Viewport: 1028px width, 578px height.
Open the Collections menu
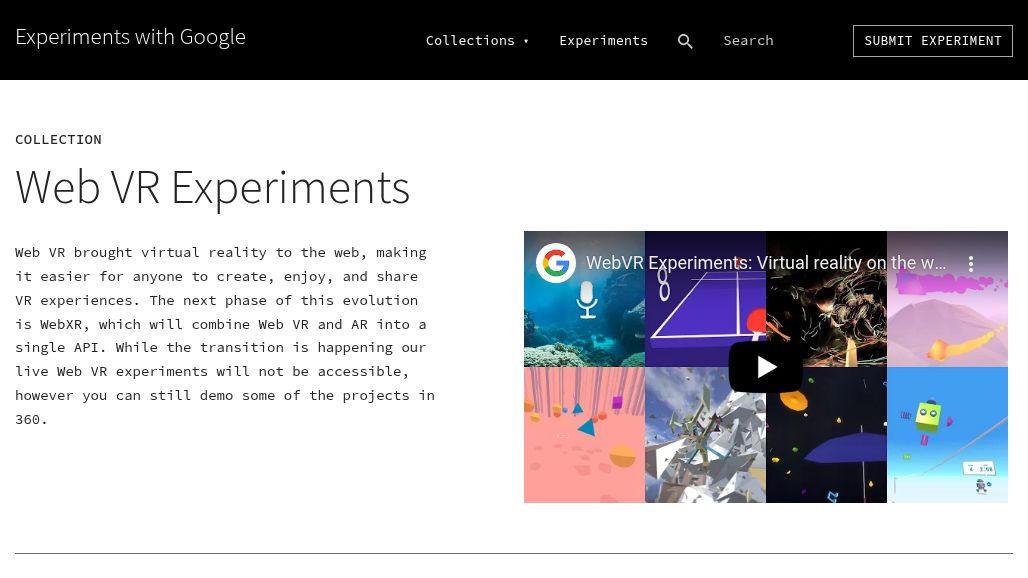click(x=470, y=41)
